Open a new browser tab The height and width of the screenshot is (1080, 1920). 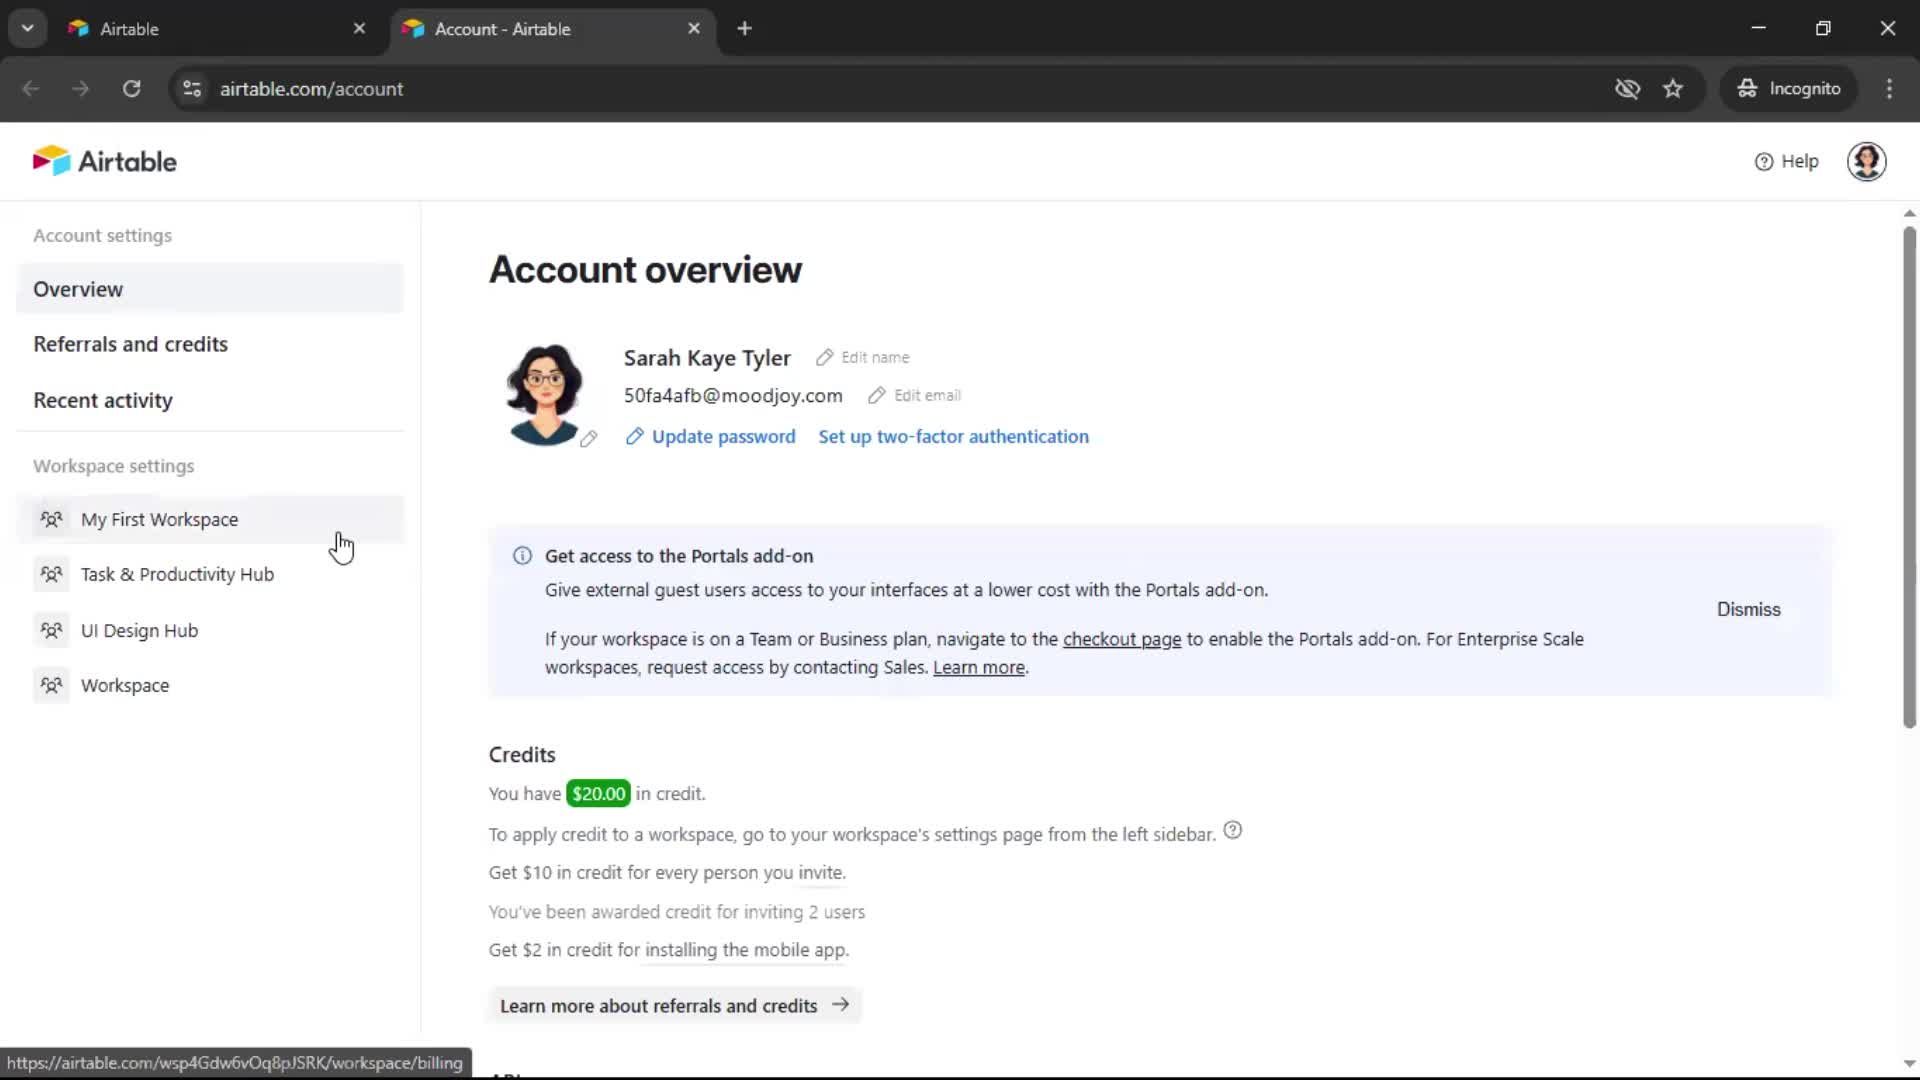744,29
